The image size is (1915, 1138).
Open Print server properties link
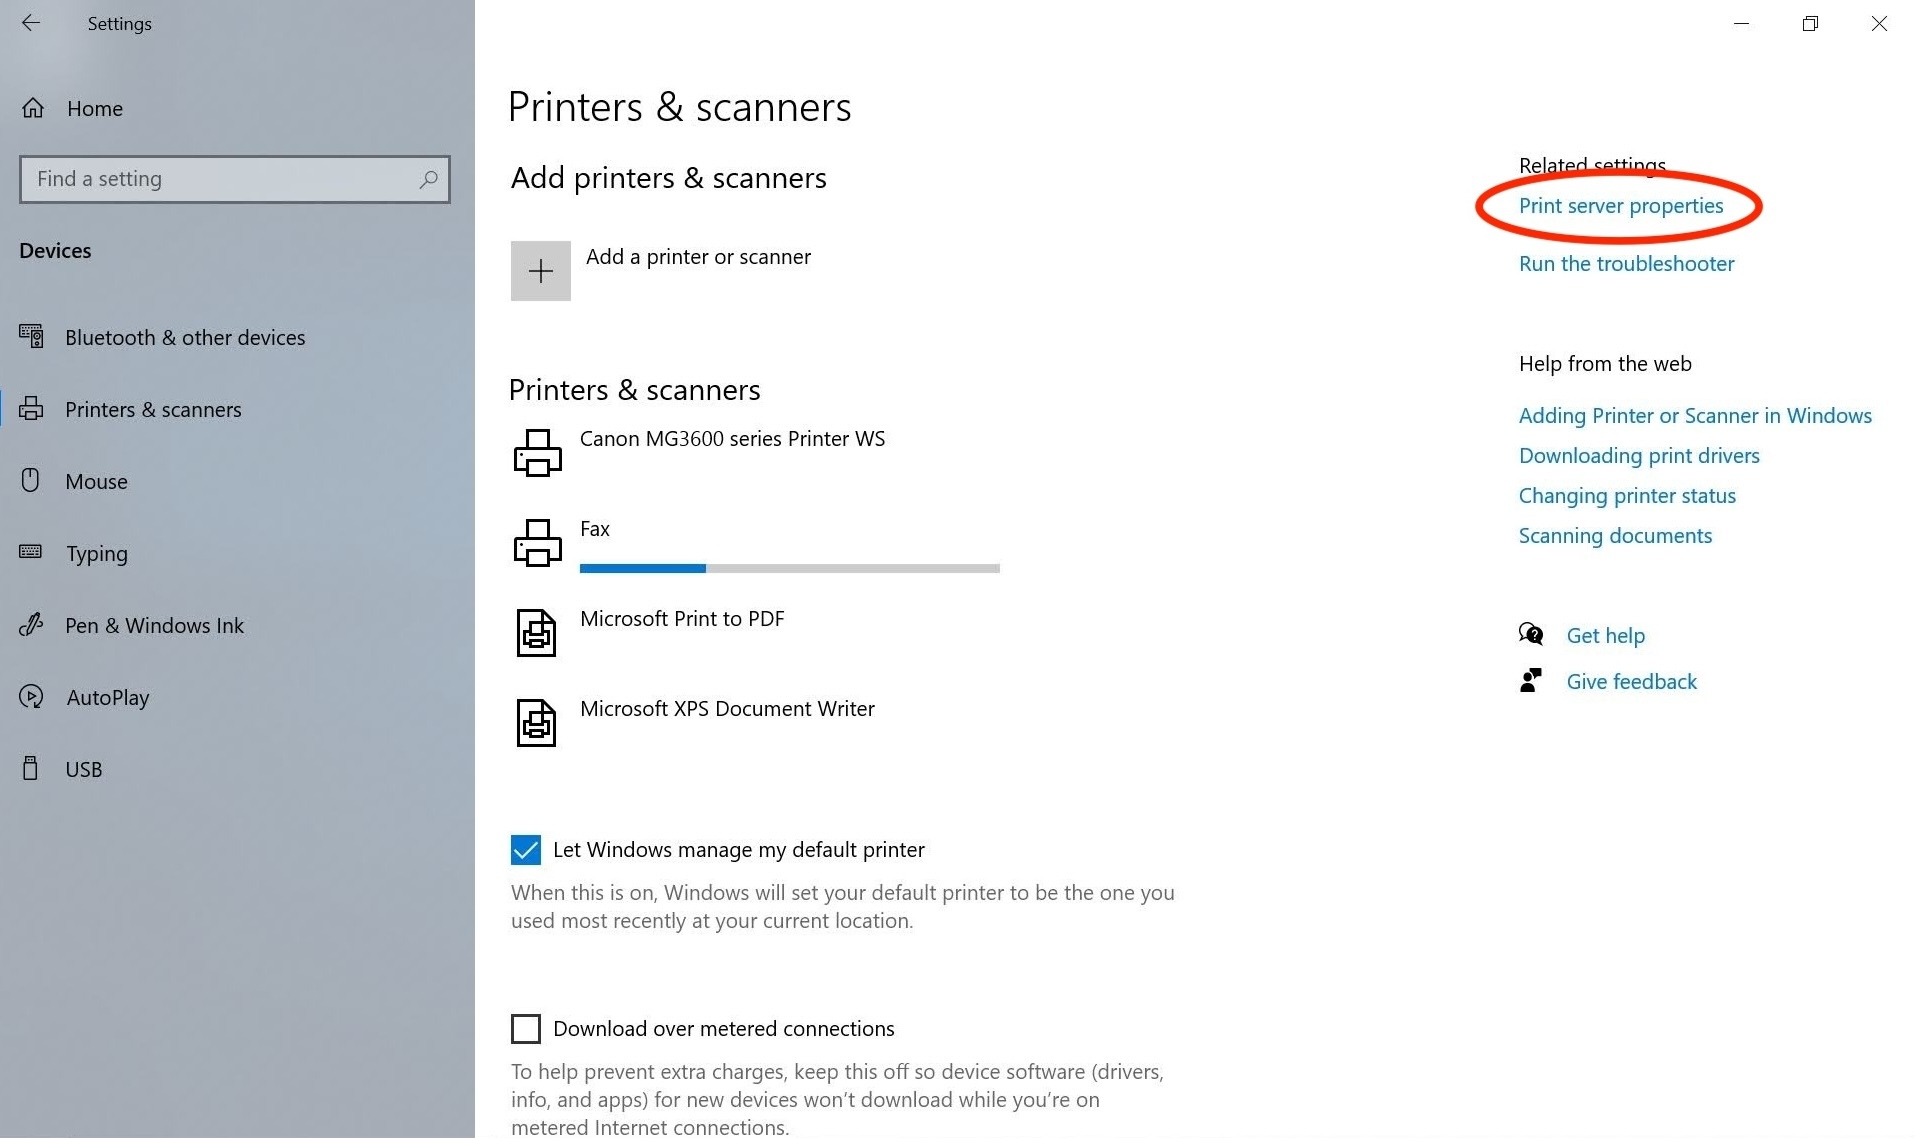(1621, 206)
